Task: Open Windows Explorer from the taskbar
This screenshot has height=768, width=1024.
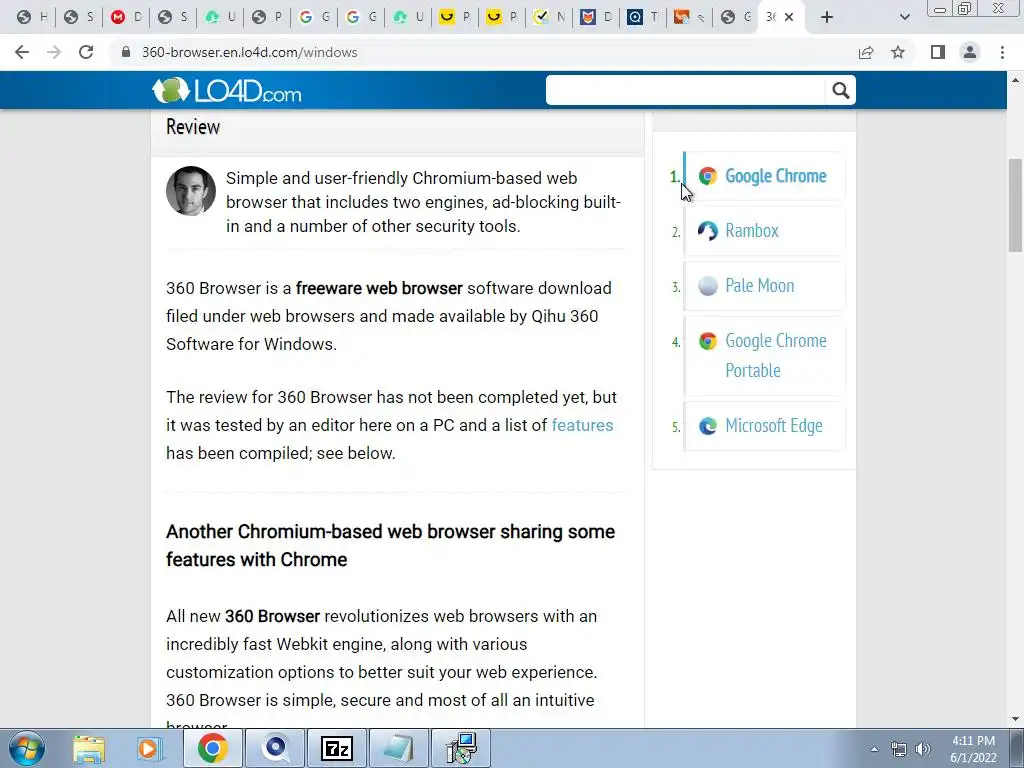Action: pyautogui.click(x=89, y=748)
